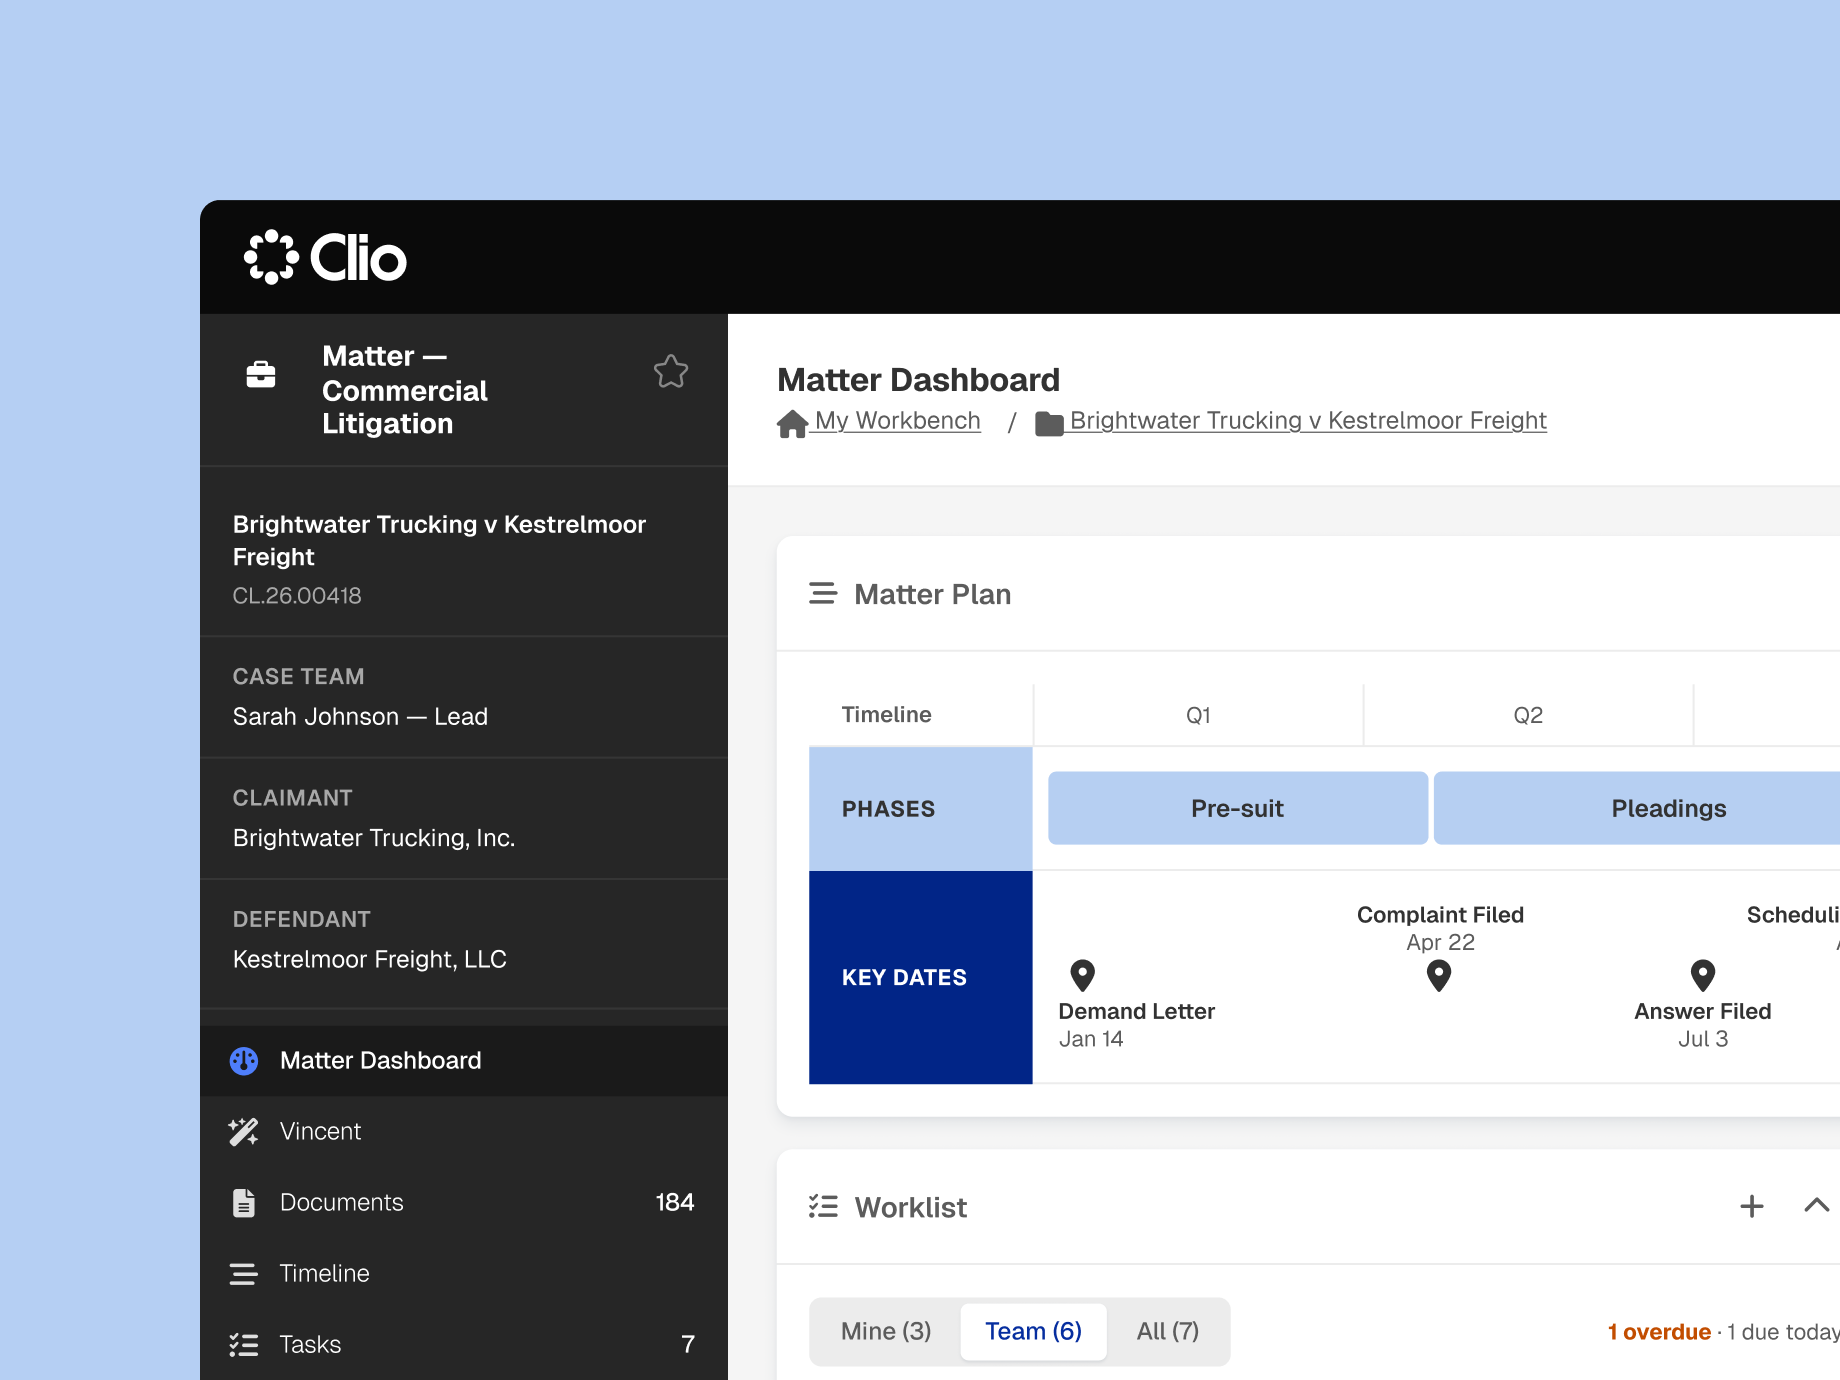Click the Timeline column label in plan
This screenshot has width=1840, height=1380.
(x=887, y=715)
